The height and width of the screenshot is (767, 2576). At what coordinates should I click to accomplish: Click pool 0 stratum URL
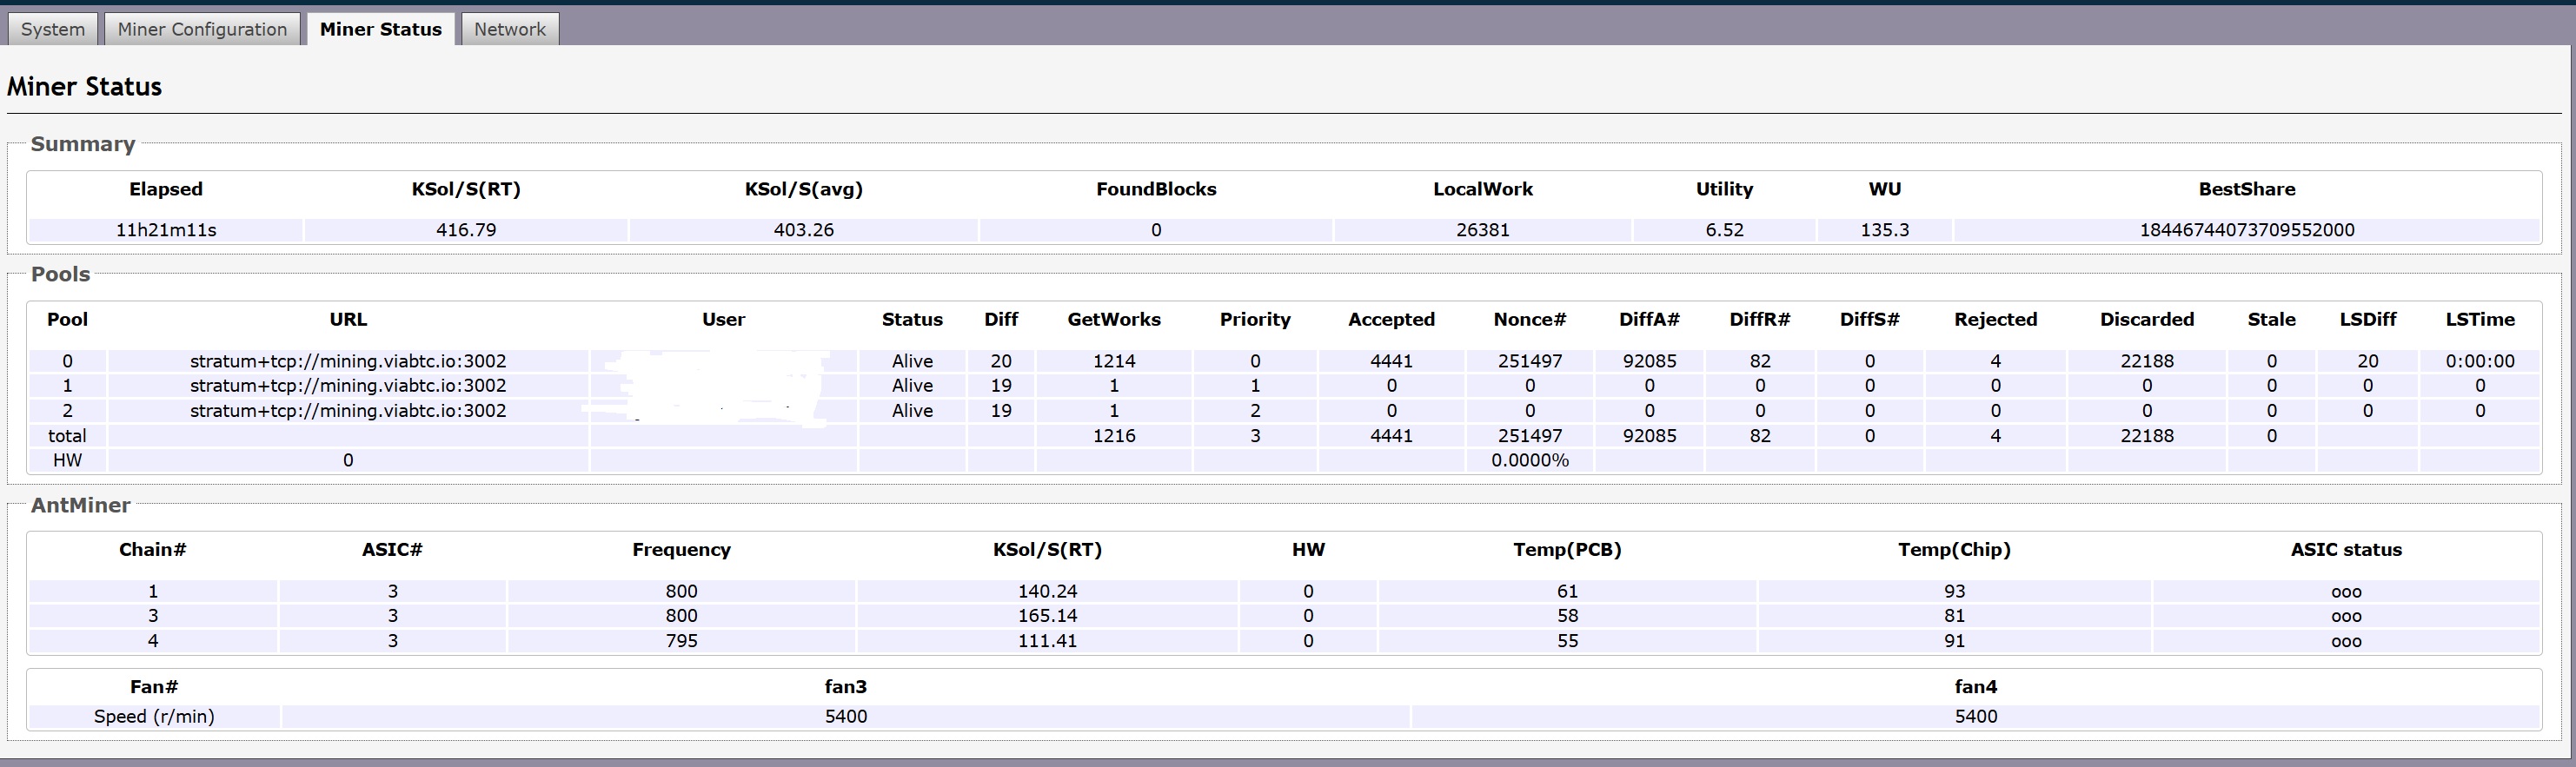tap(348, 361)
